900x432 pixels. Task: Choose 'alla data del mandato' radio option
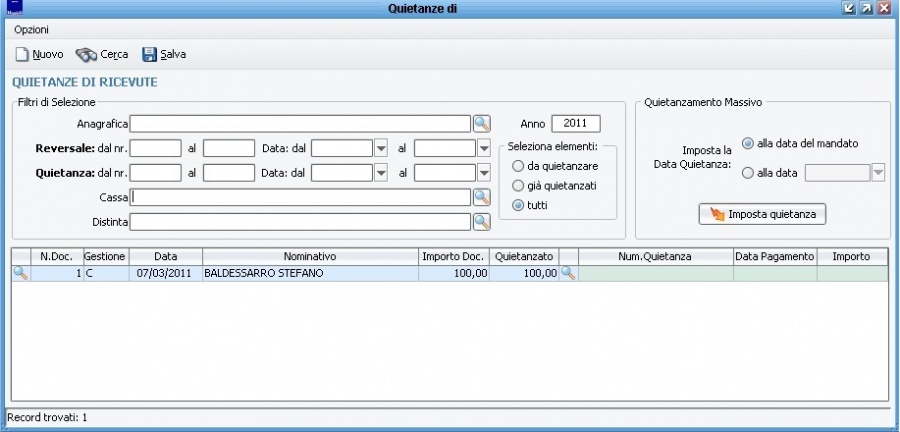(748, 143)
